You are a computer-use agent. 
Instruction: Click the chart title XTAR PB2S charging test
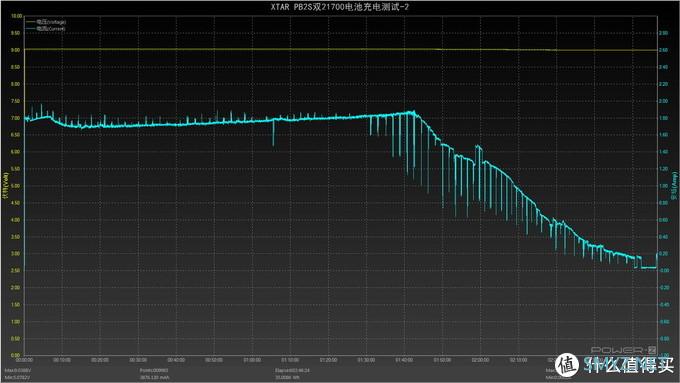click(340, 7)
